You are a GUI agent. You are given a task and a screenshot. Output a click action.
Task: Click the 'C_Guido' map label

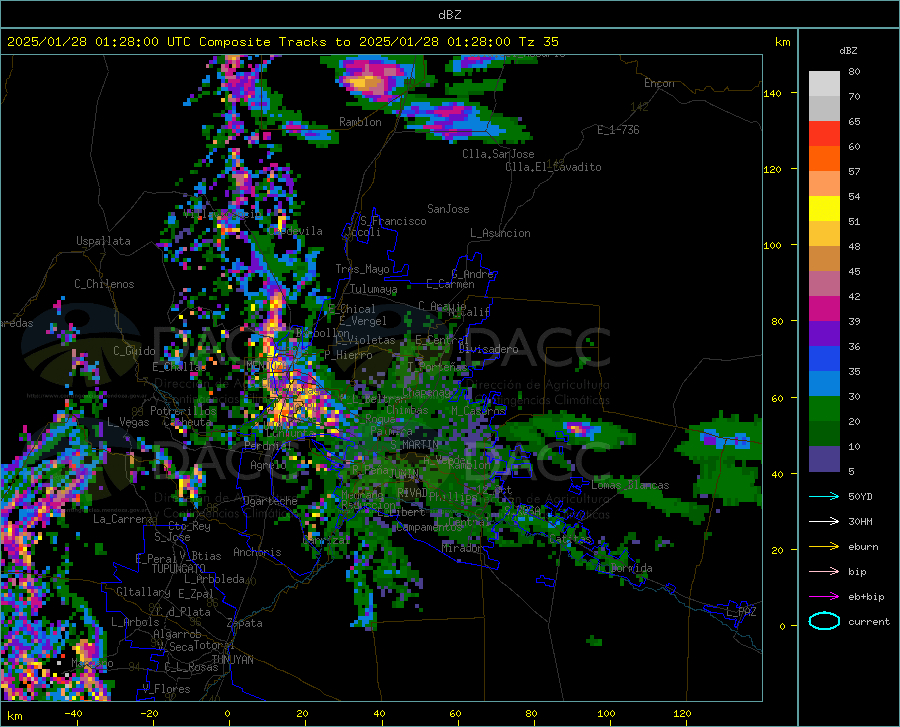[x=134, y=351]
